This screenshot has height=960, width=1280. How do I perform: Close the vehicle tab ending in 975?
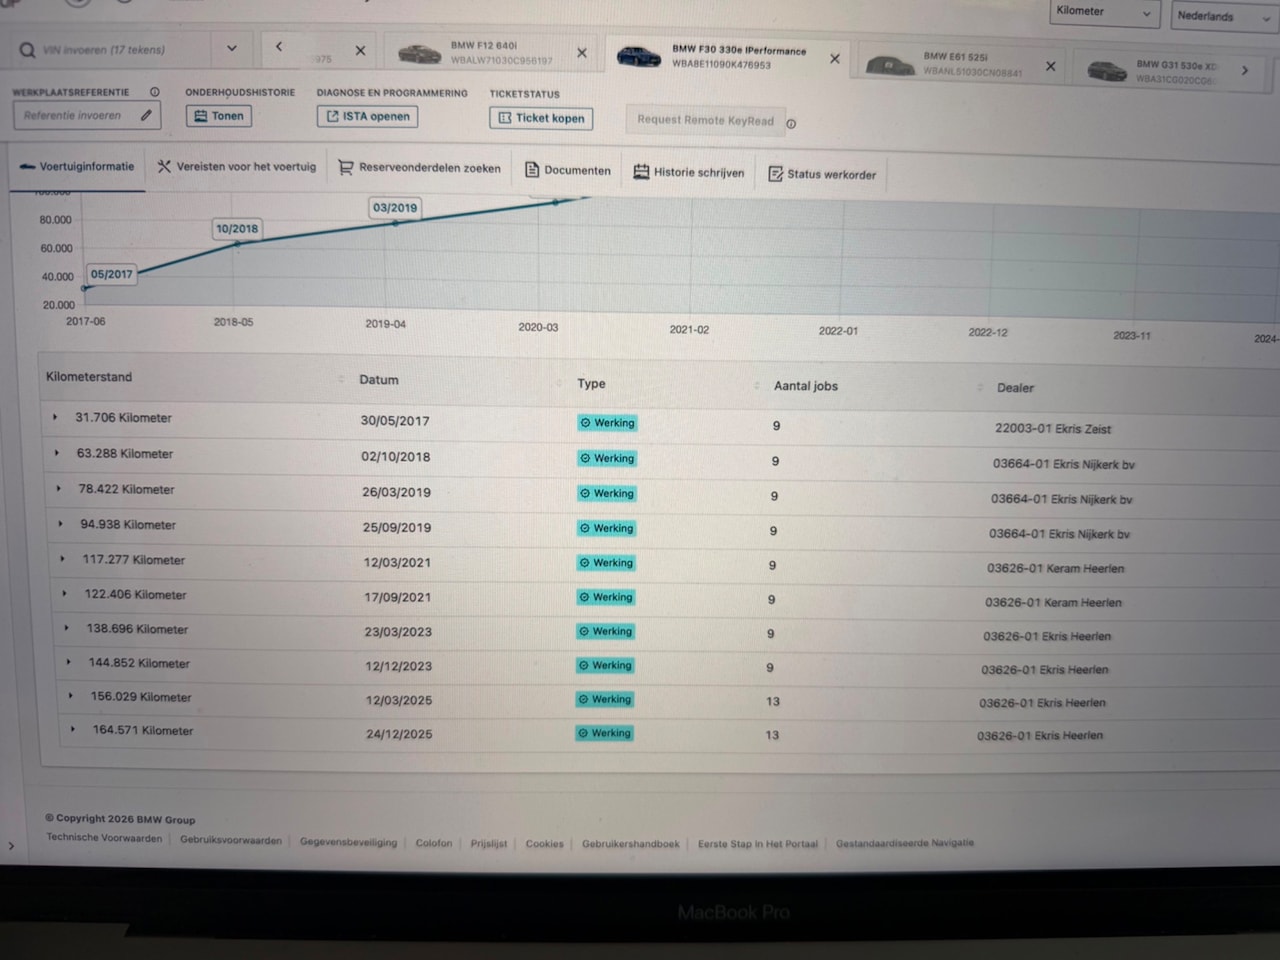360,50
